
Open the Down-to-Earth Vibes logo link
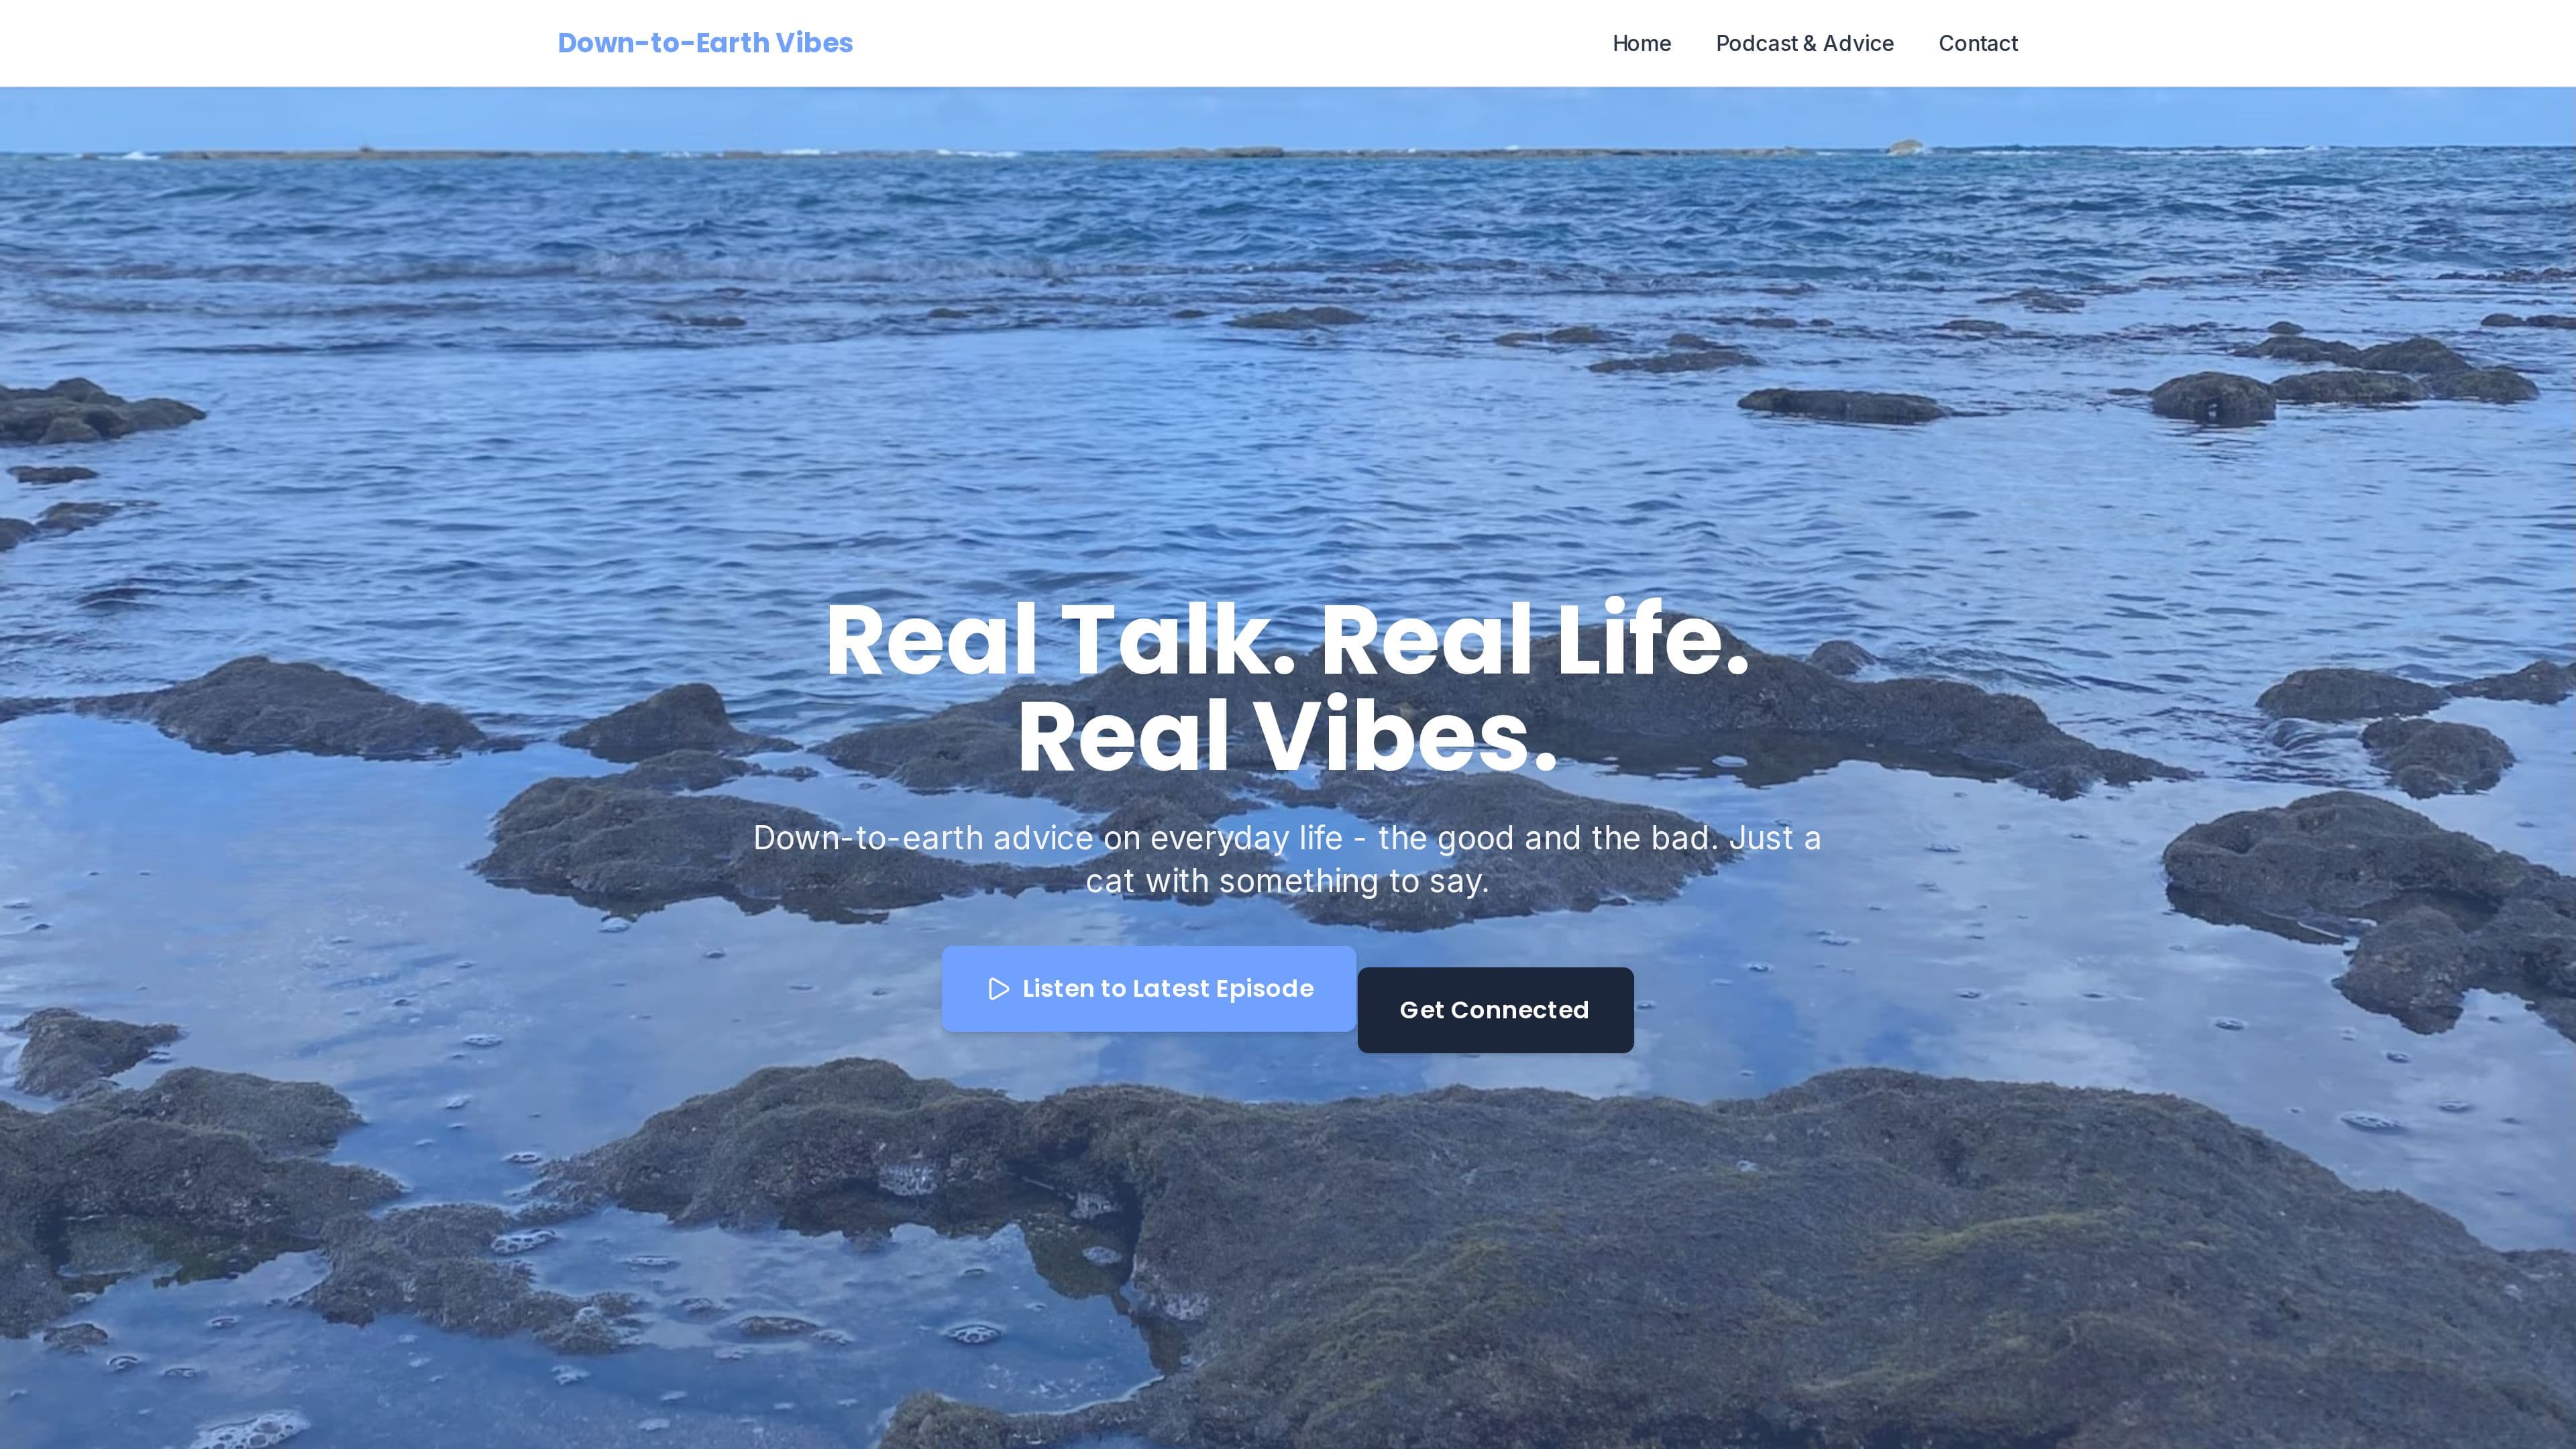point(705,43)
